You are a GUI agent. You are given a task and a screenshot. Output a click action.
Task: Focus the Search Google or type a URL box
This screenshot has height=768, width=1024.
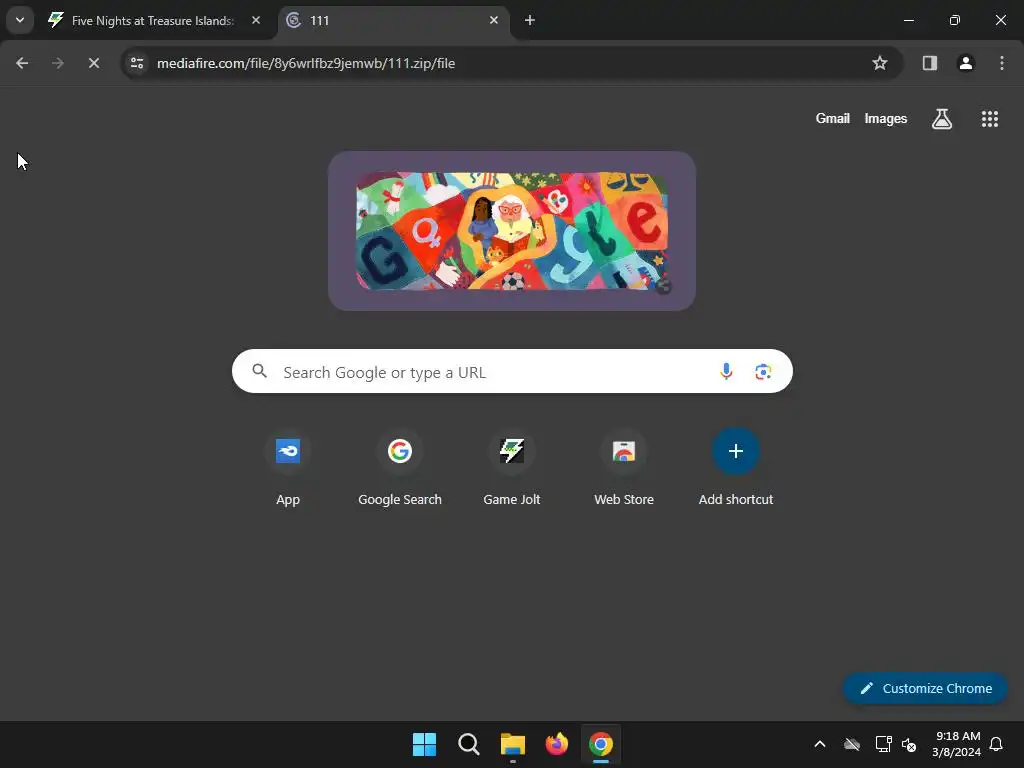[512, 372]
